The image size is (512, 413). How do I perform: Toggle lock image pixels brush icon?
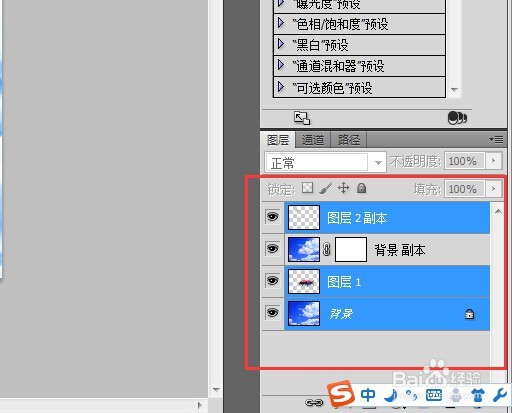point(326,188)
